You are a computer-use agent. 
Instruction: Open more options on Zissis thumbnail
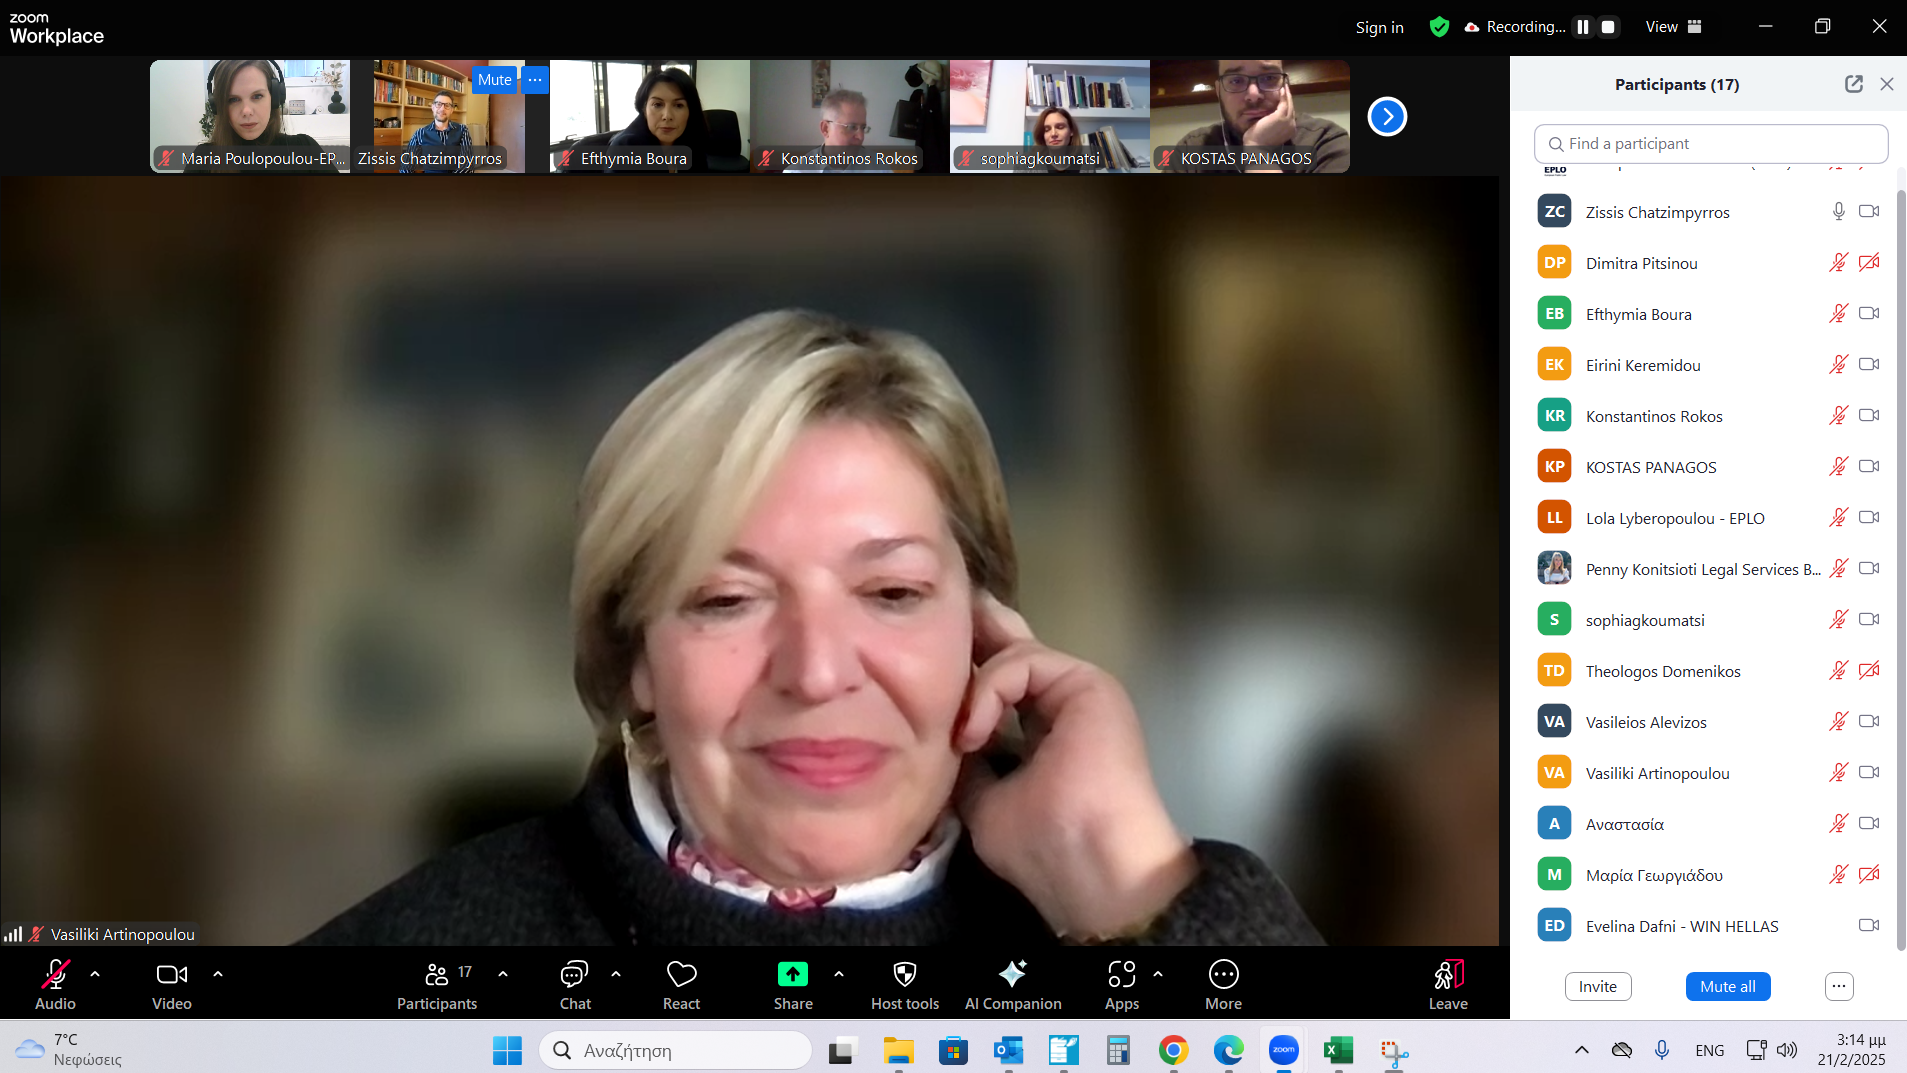(x=535, y=80)
